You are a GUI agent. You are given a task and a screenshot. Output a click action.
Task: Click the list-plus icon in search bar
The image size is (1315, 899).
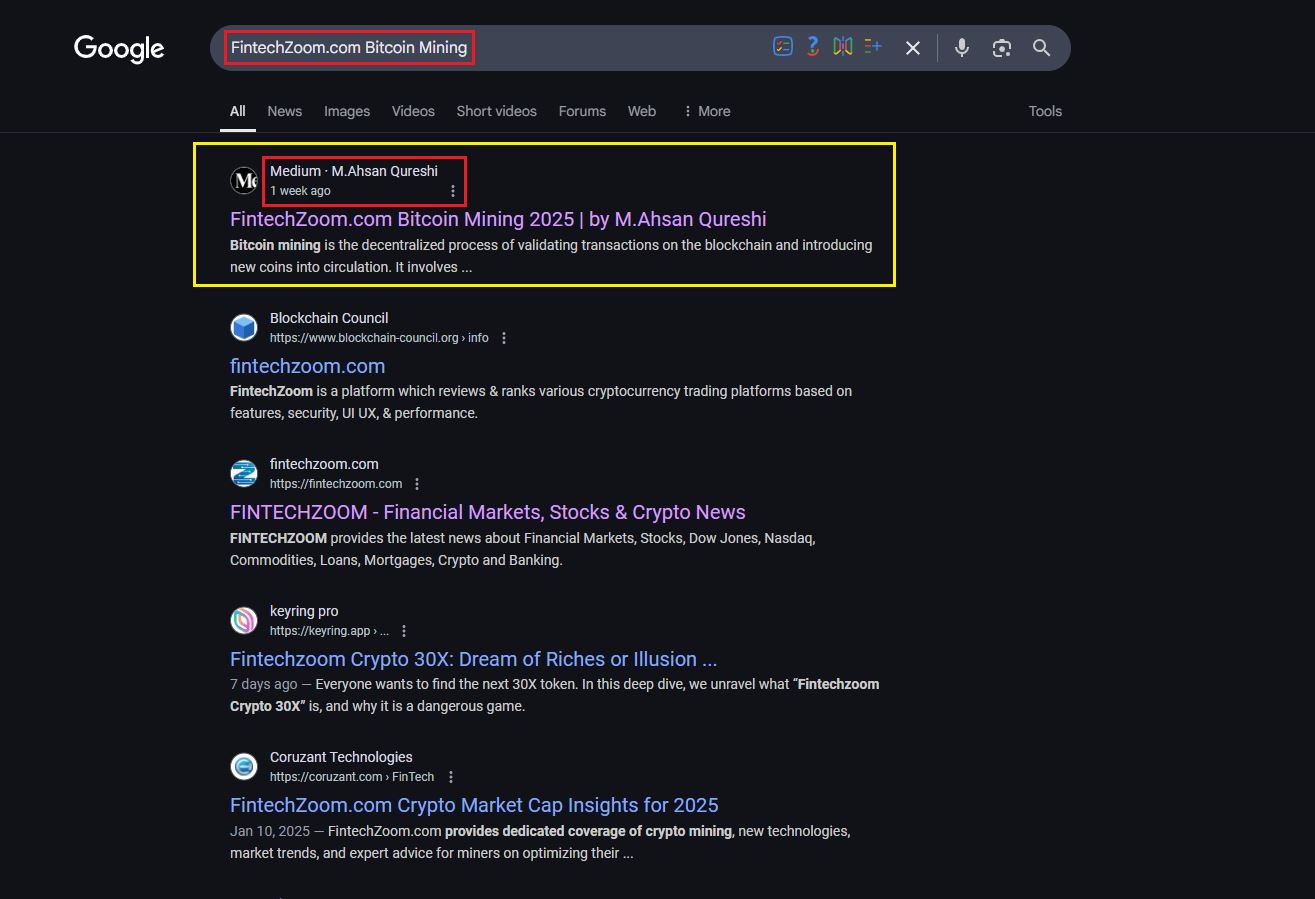(873, 47)
